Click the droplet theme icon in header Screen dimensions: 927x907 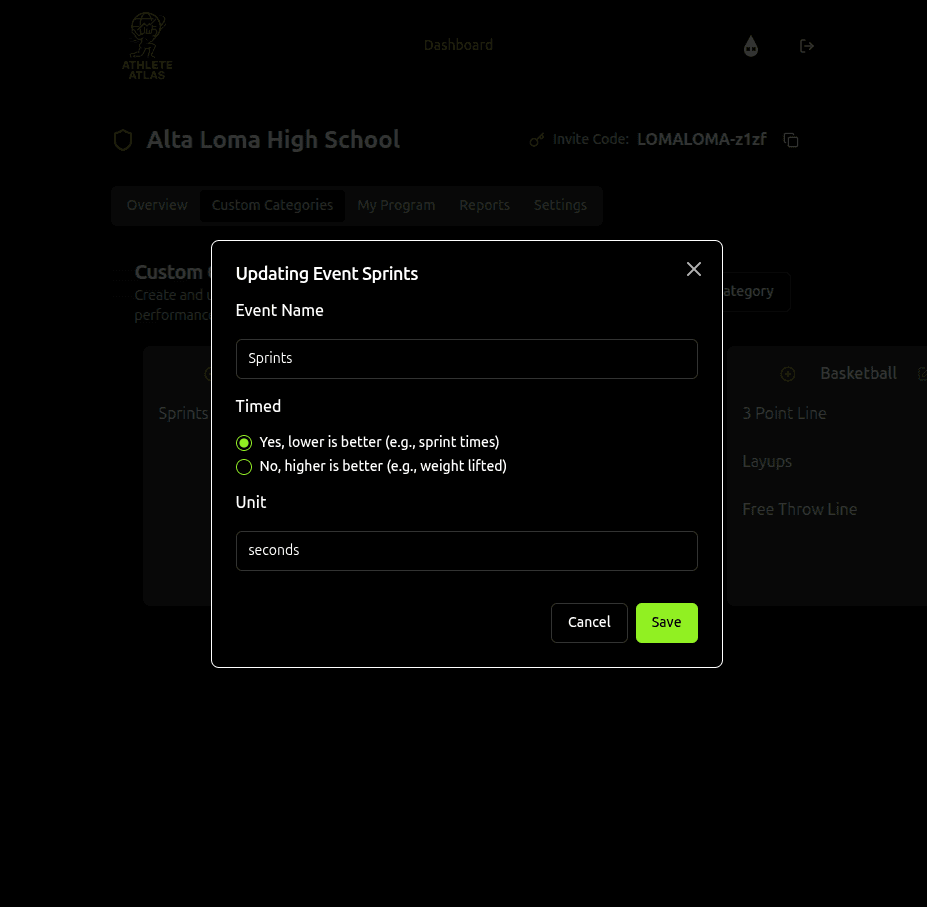pyautogui.click(x=751, y=46)
